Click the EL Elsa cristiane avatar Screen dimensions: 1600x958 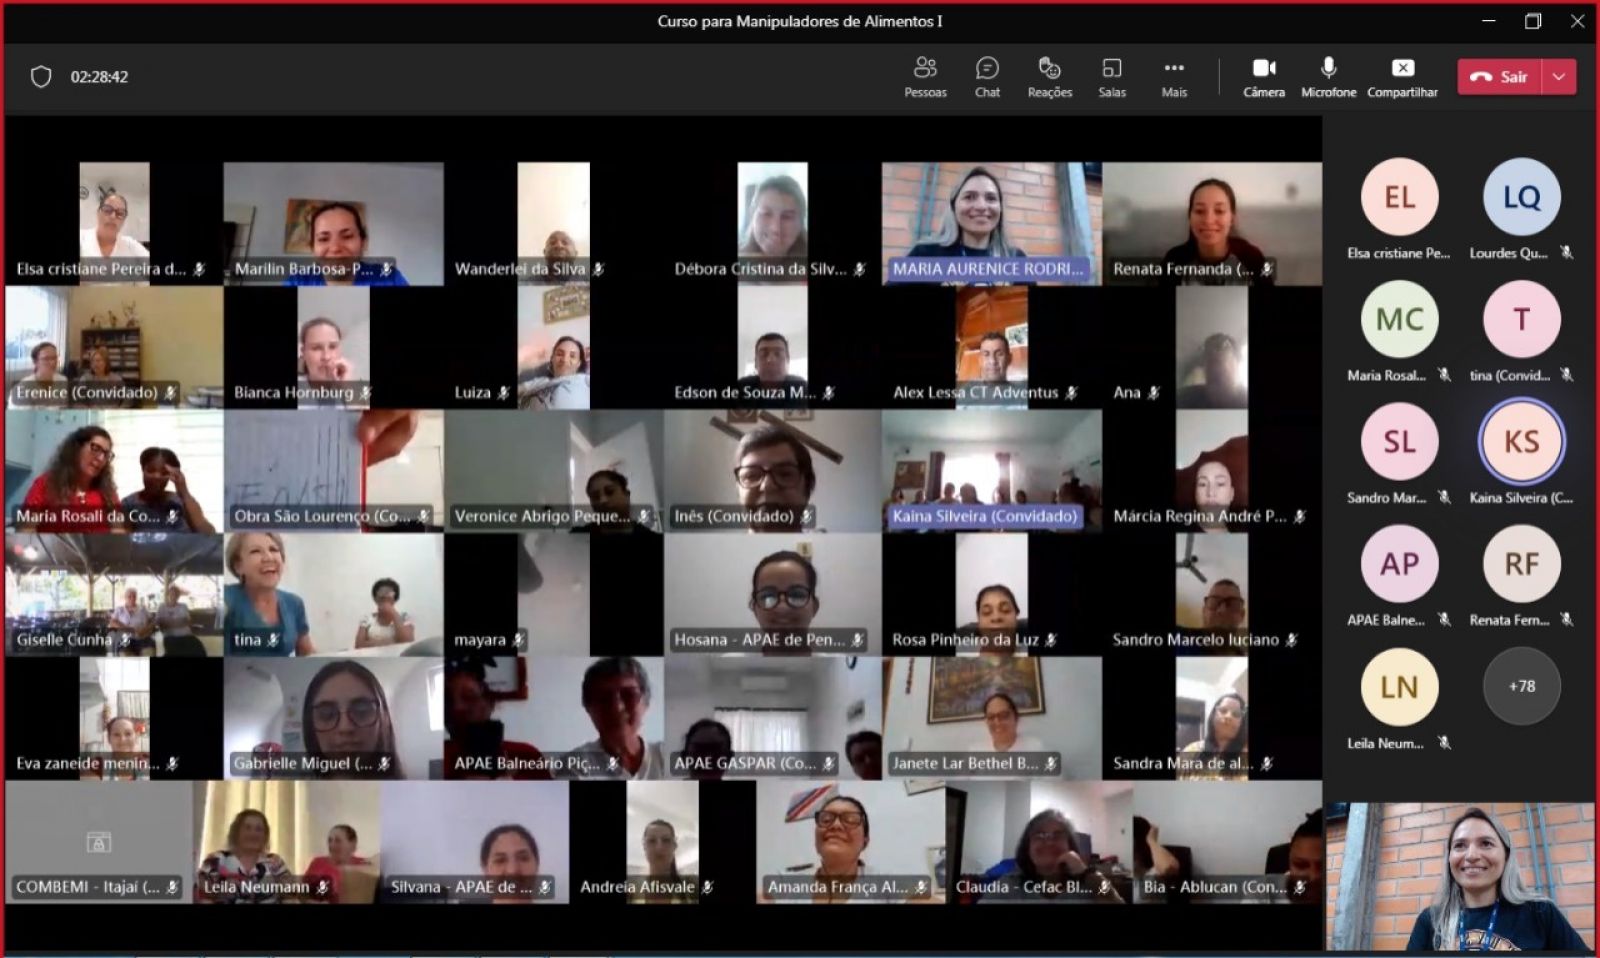(1399, 197)
